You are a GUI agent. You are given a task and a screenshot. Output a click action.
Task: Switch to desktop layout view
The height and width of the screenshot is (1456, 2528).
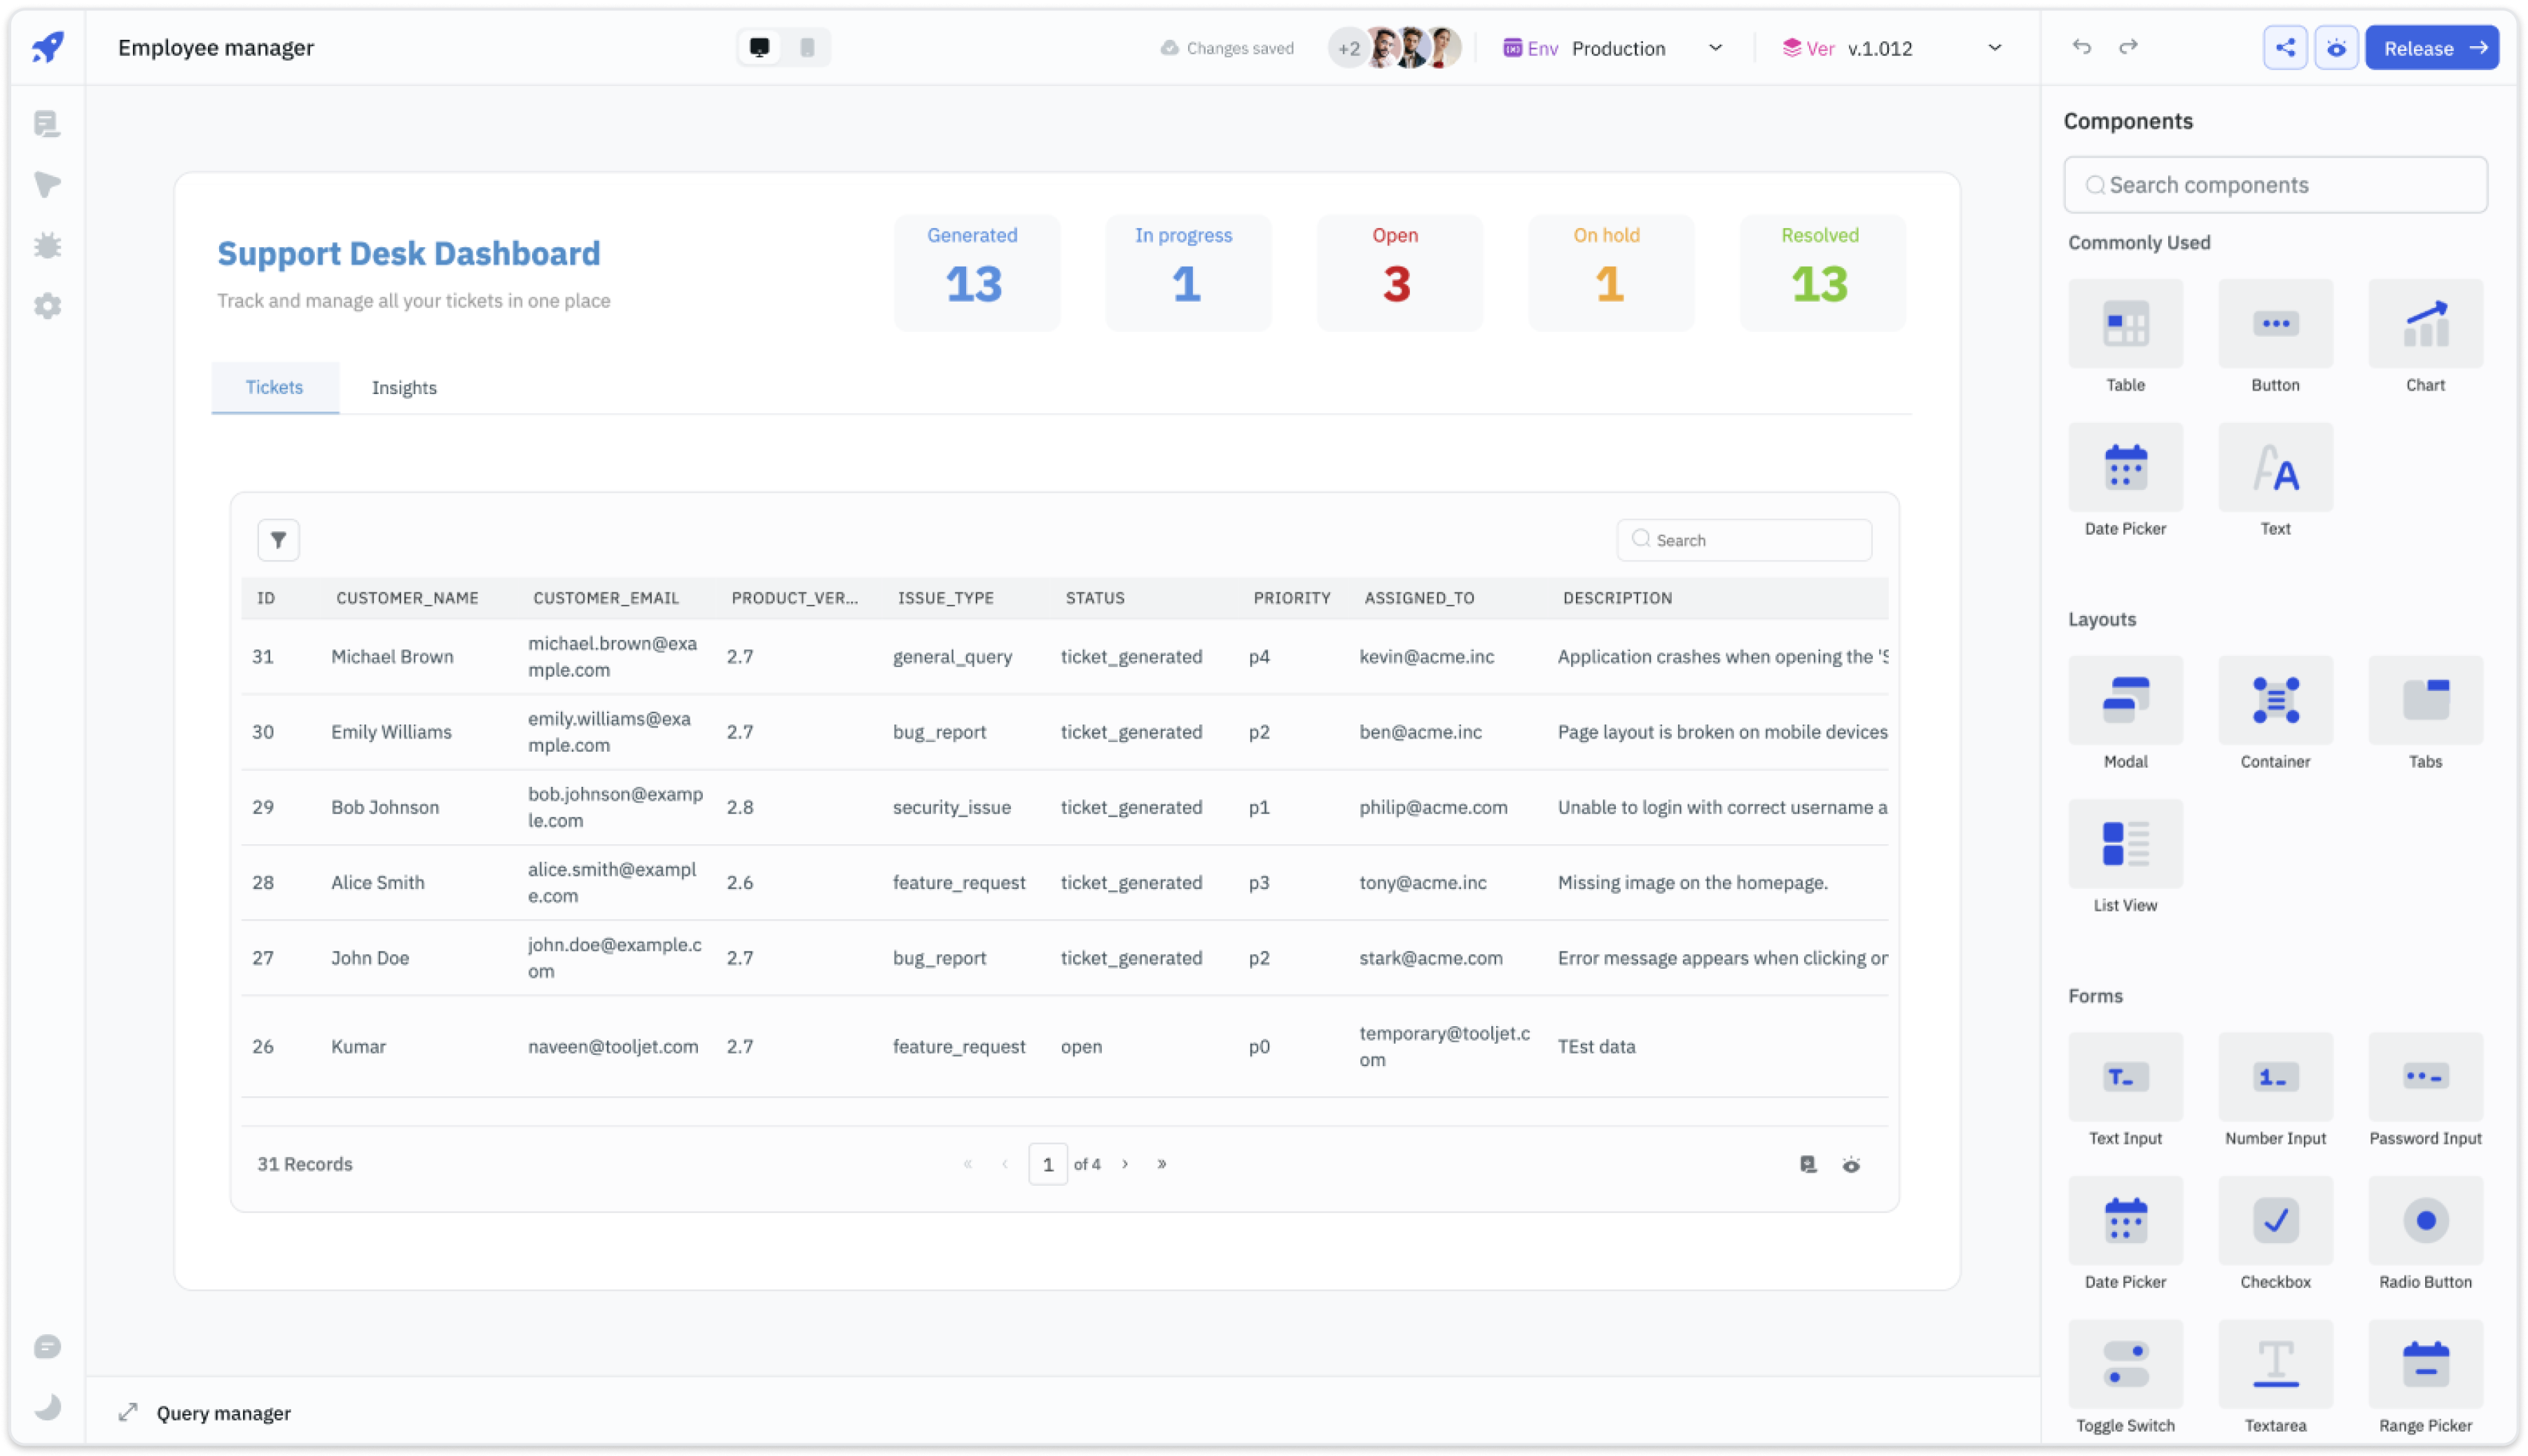tap(760, 47)
